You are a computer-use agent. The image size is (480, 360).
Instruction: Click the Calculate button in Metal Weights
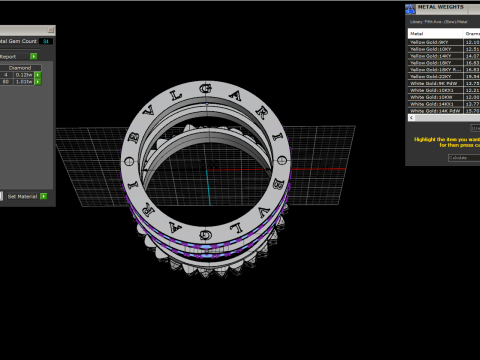tap(464, 158)
